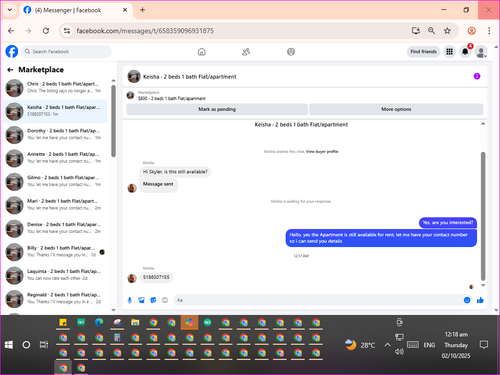
Task: Open Task View on taskbar
Action: [44, 345]
